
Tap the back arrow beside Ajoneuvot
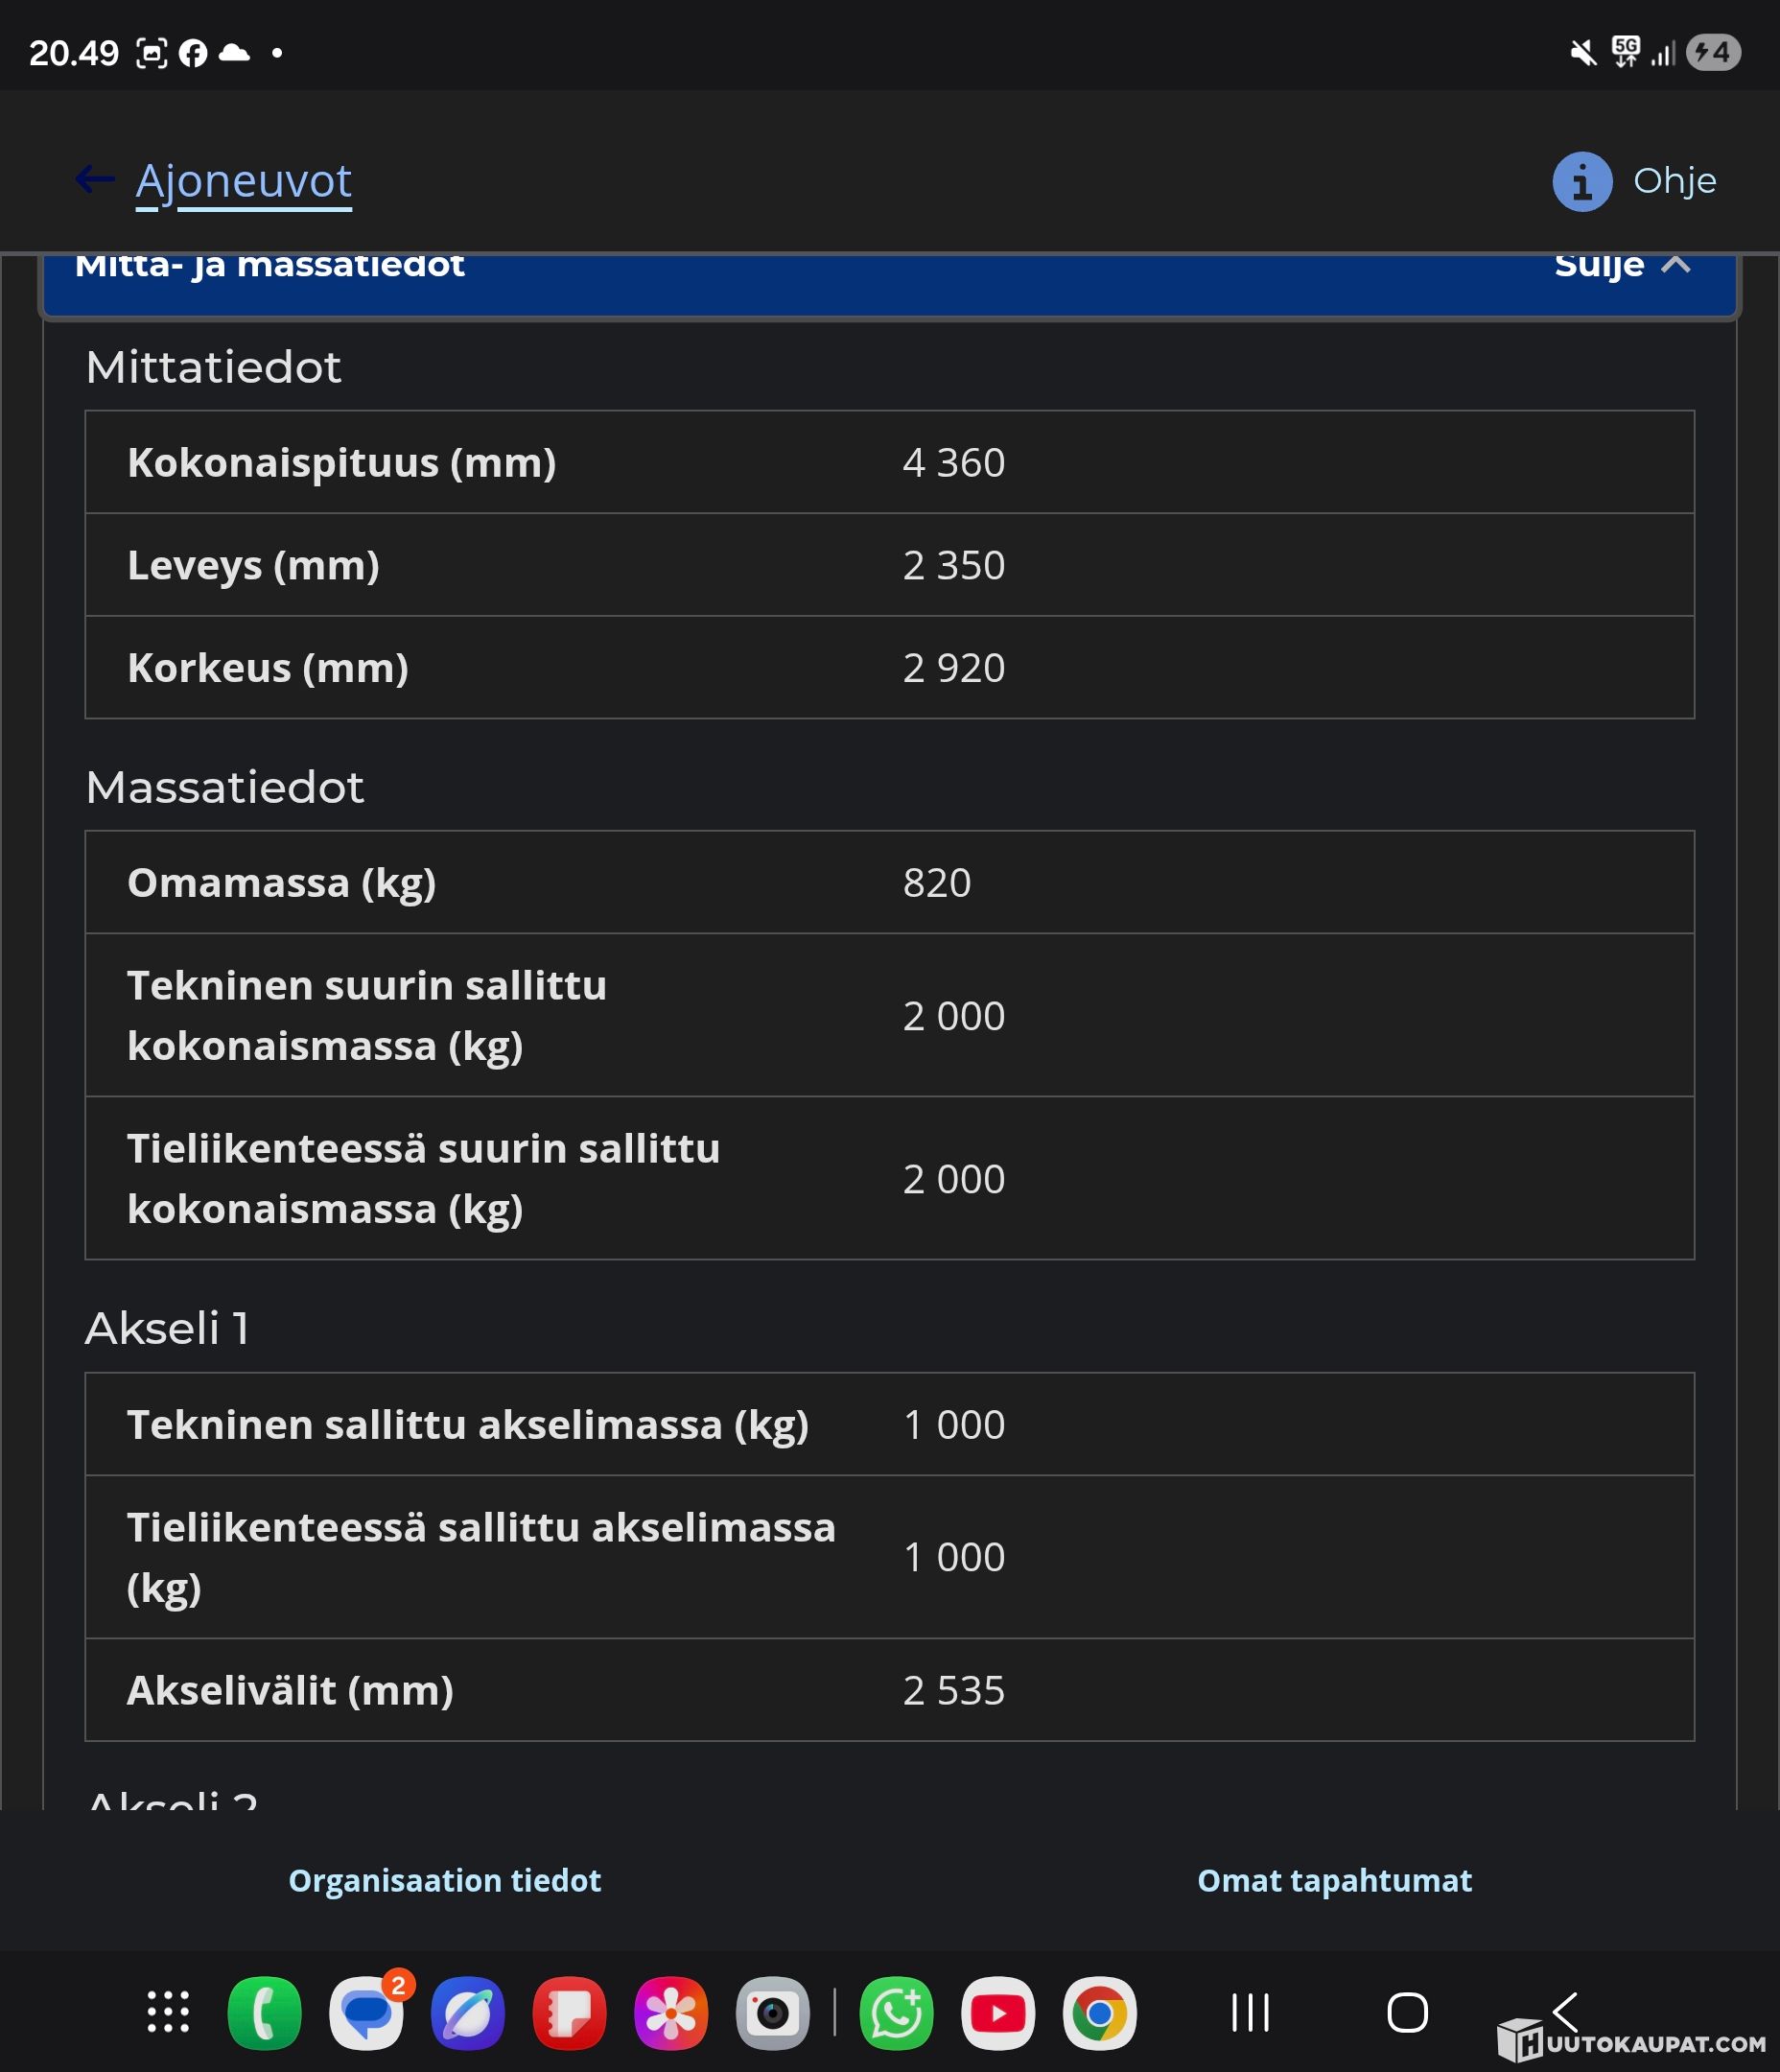[95, 179]
